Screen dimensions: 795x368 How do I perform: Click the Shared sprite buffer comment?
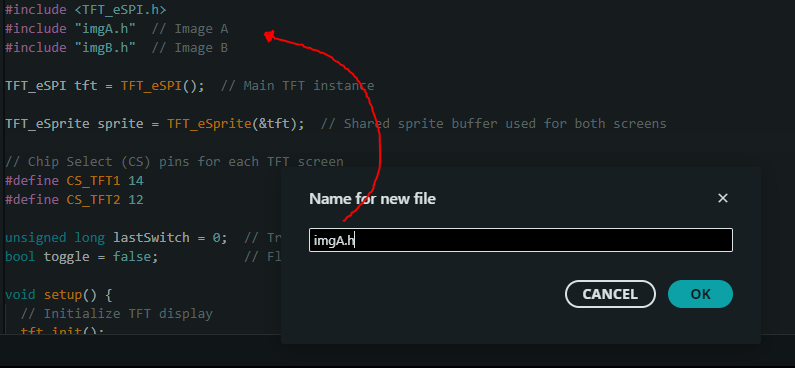tap(493, 124)
